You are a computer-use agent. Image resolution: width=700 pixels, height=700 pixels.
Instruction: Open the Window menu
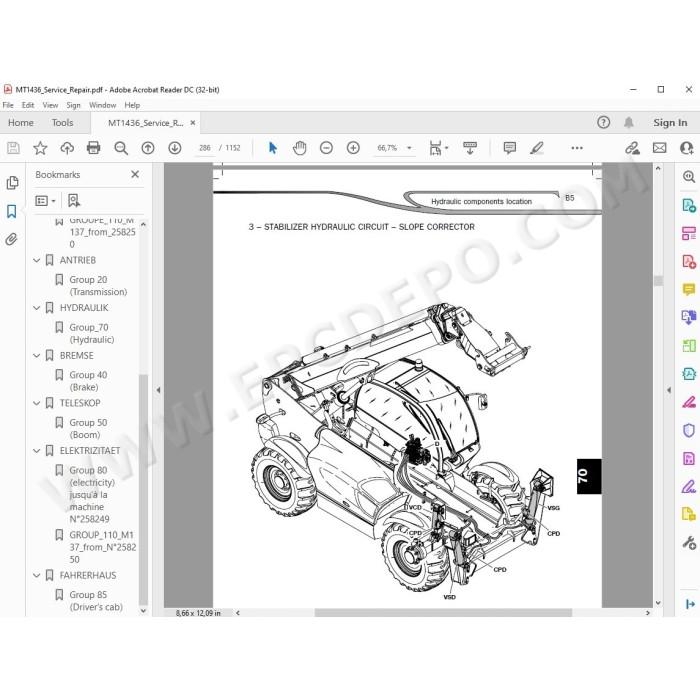tap(102, 105)
